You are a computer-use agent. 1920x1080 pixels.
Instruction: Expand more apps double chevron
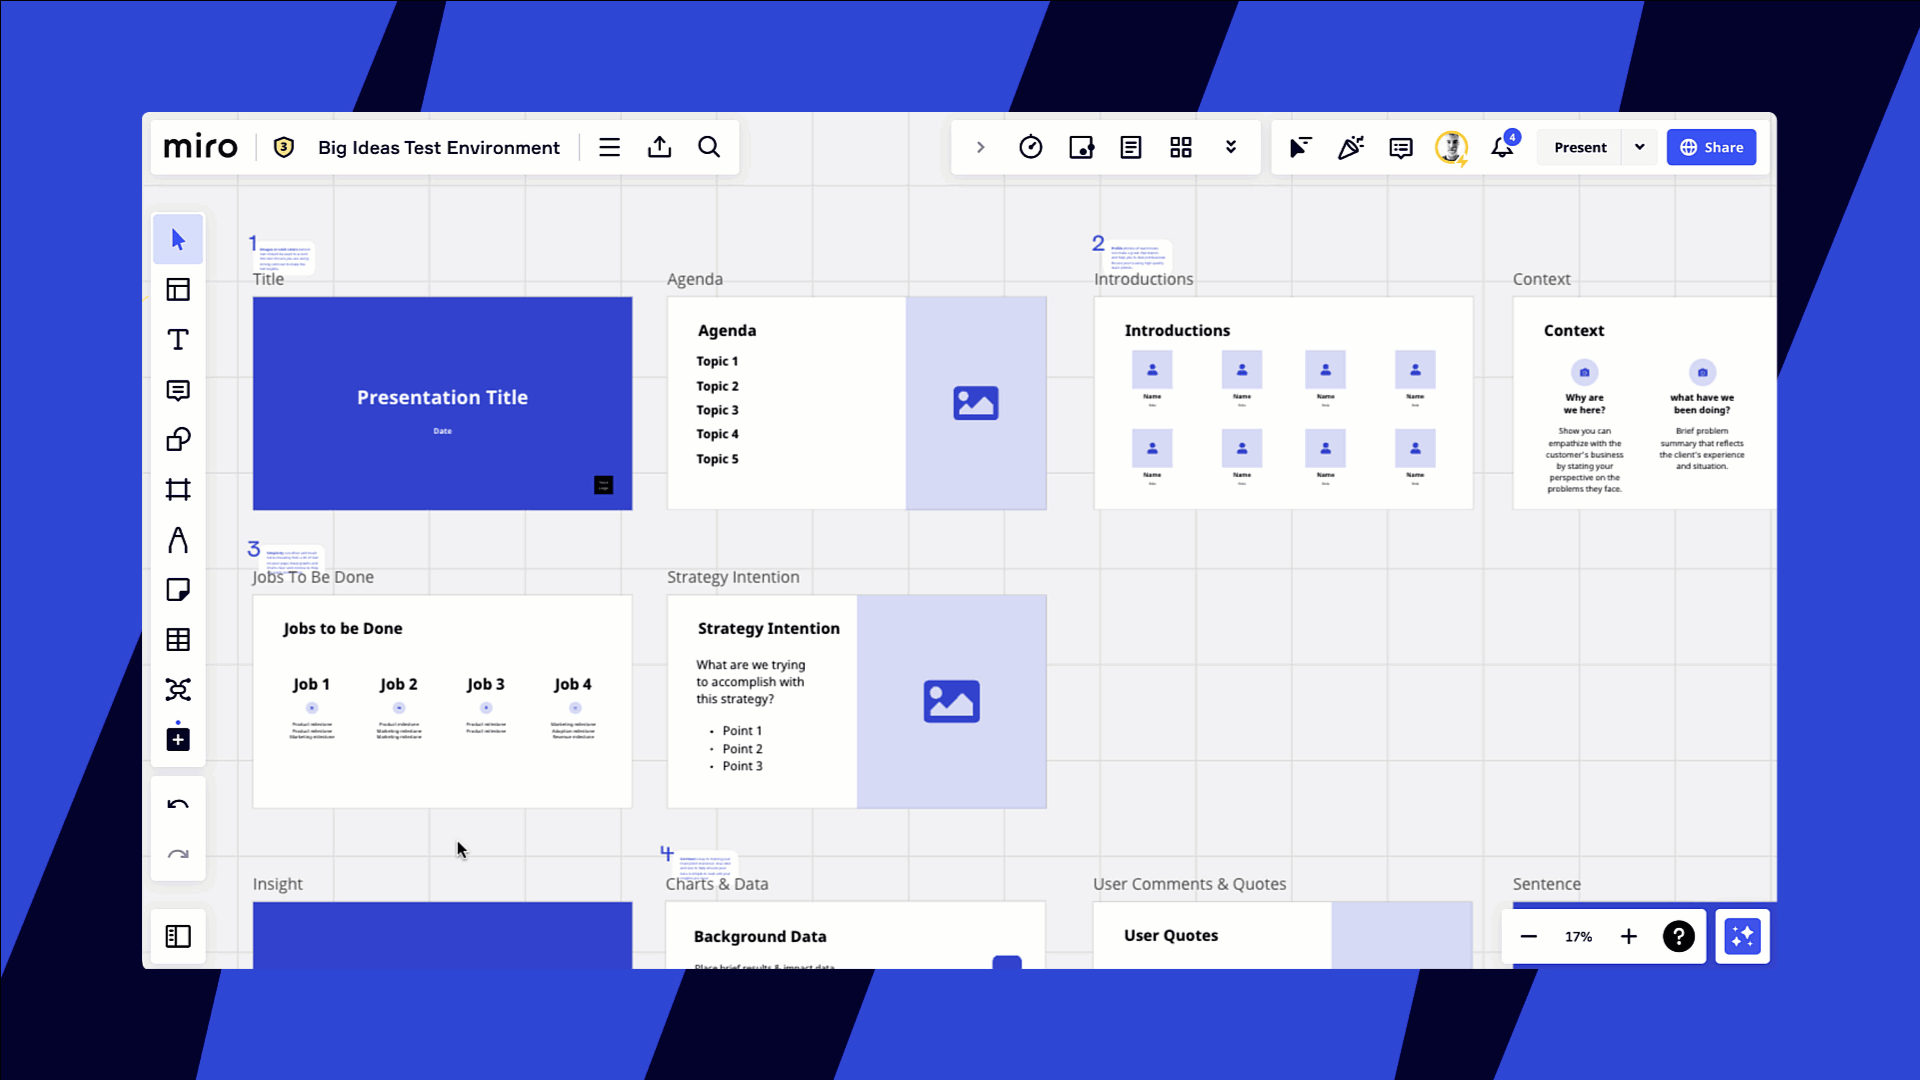tap(1231, 148)
